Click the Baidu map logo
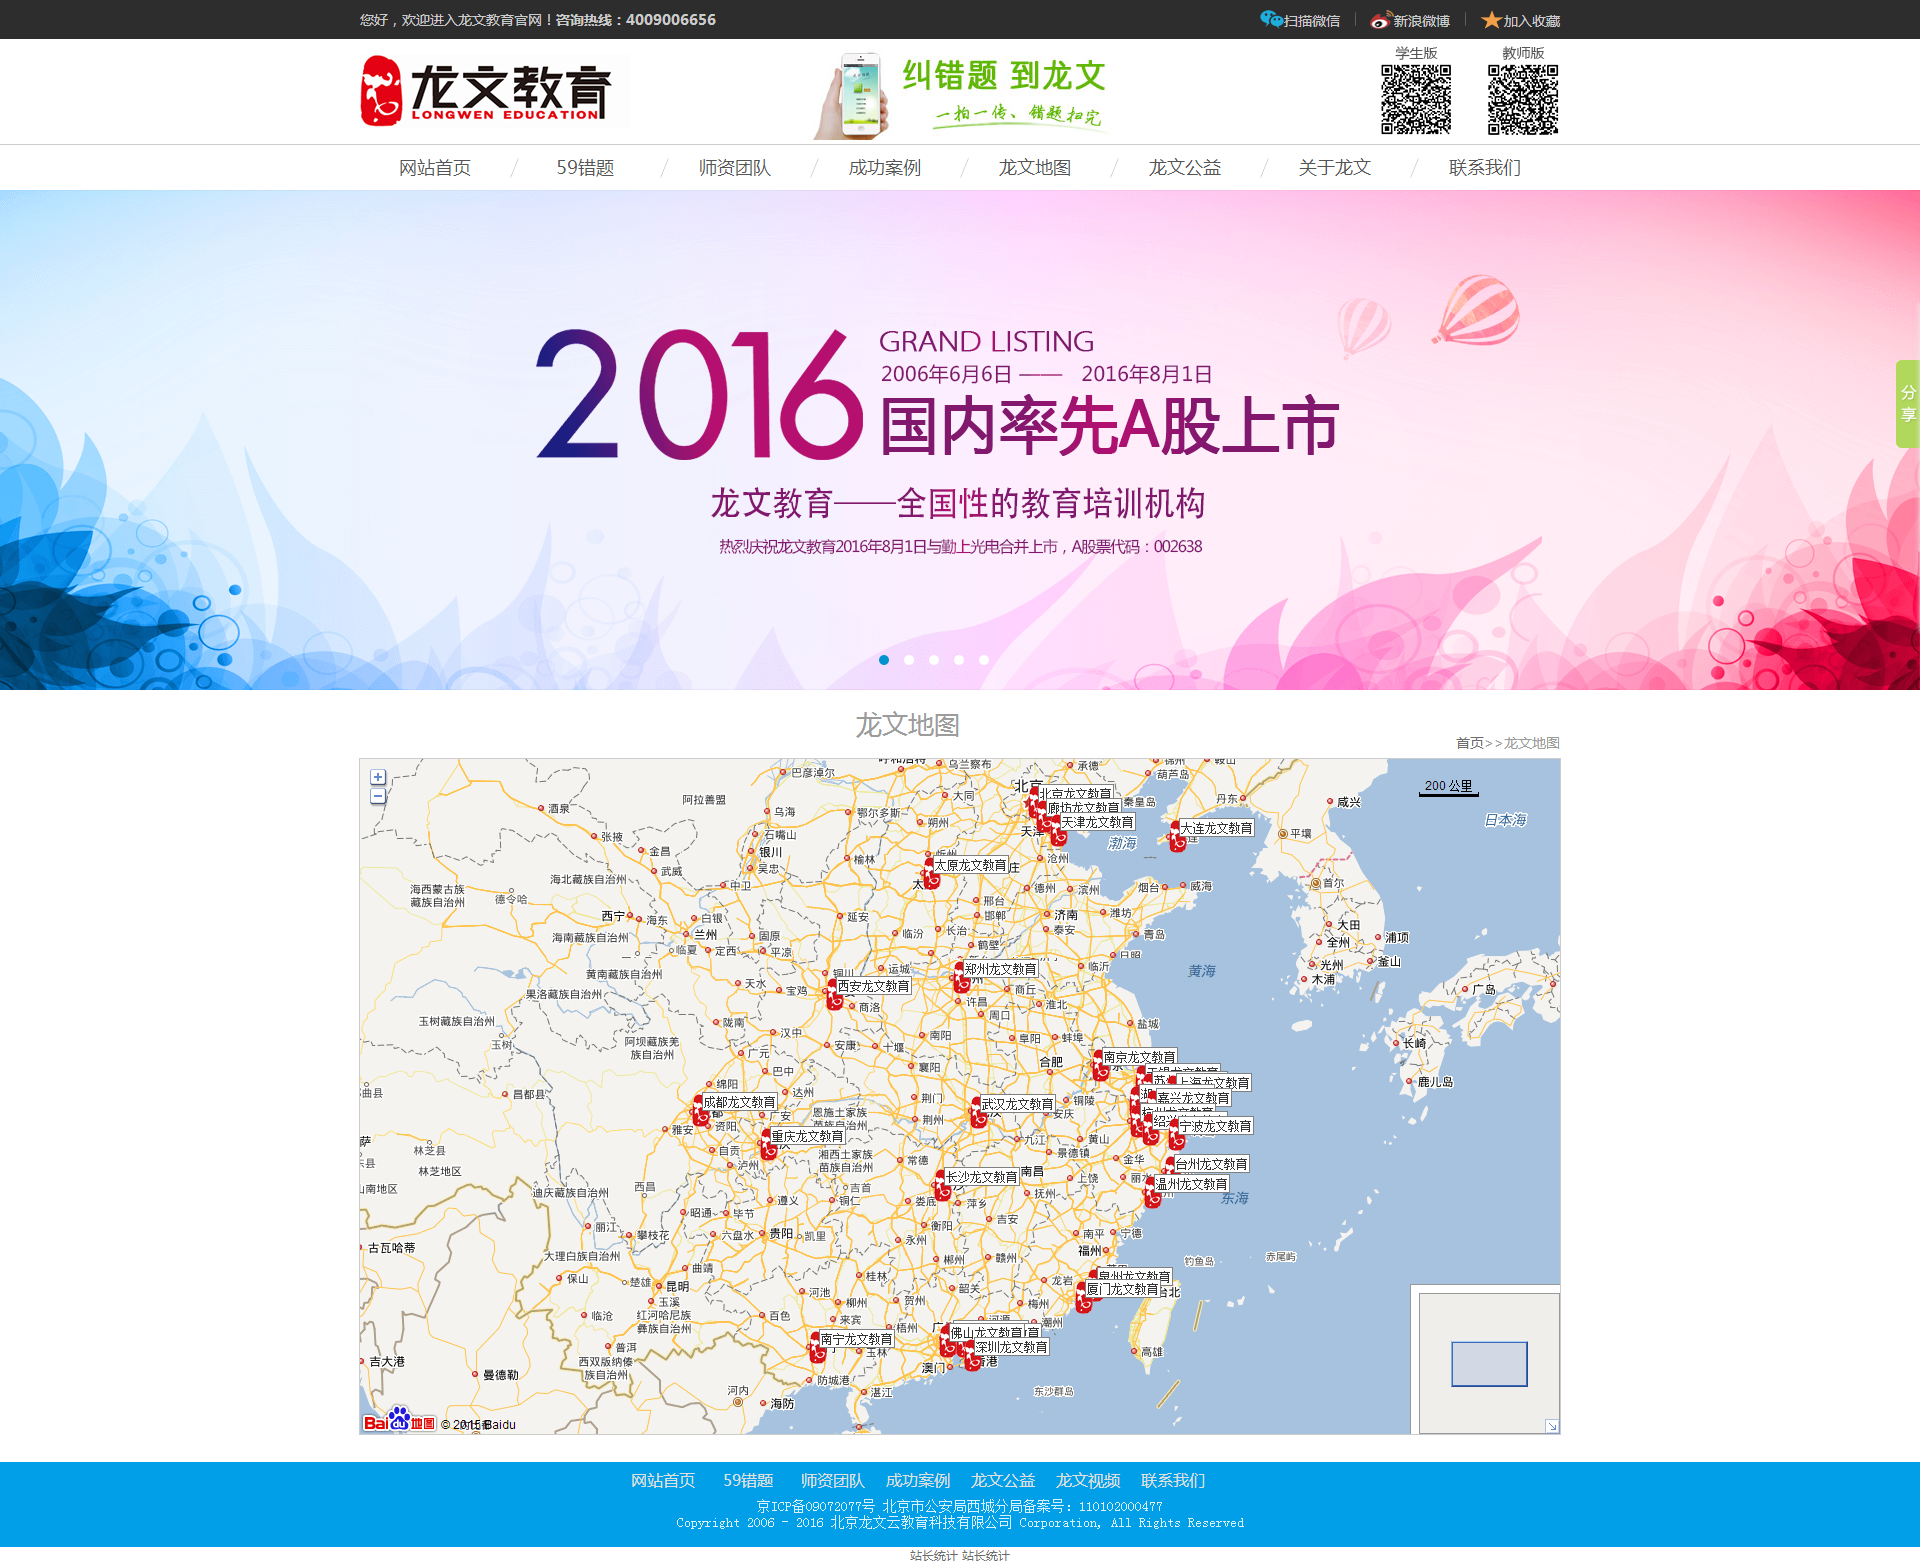 point(399,1421)
